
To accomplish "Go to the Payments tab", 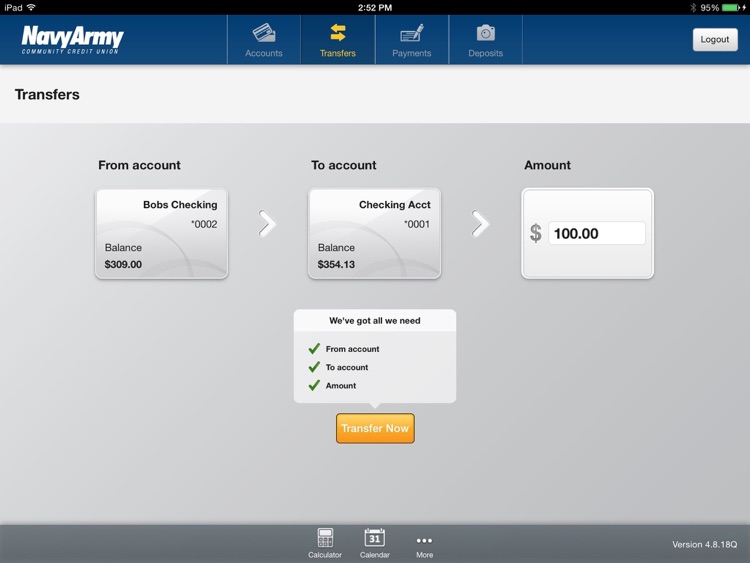I will (412, 40).
